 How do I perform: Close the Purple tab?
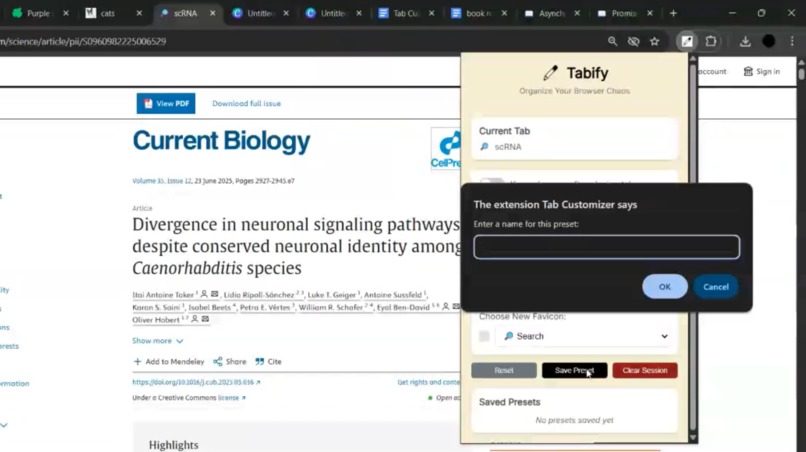pos(65,13)
